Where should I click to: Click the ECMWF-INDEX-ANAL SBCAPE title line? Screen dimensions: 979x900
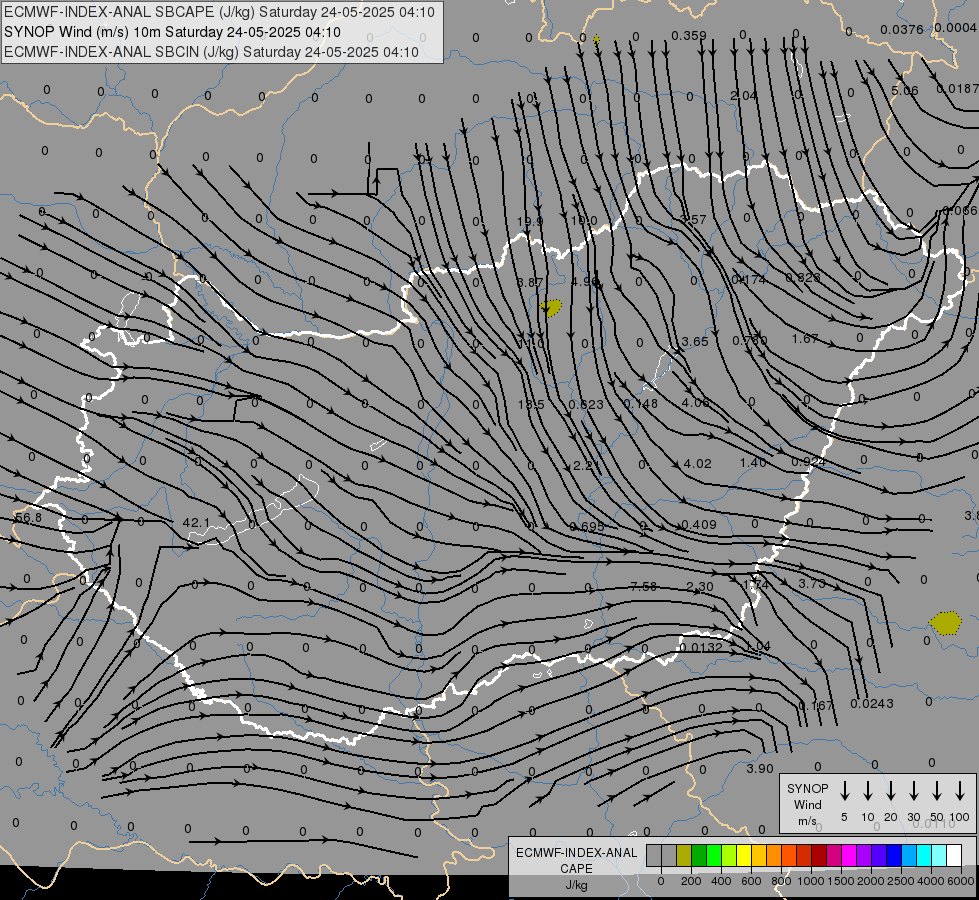219,12
